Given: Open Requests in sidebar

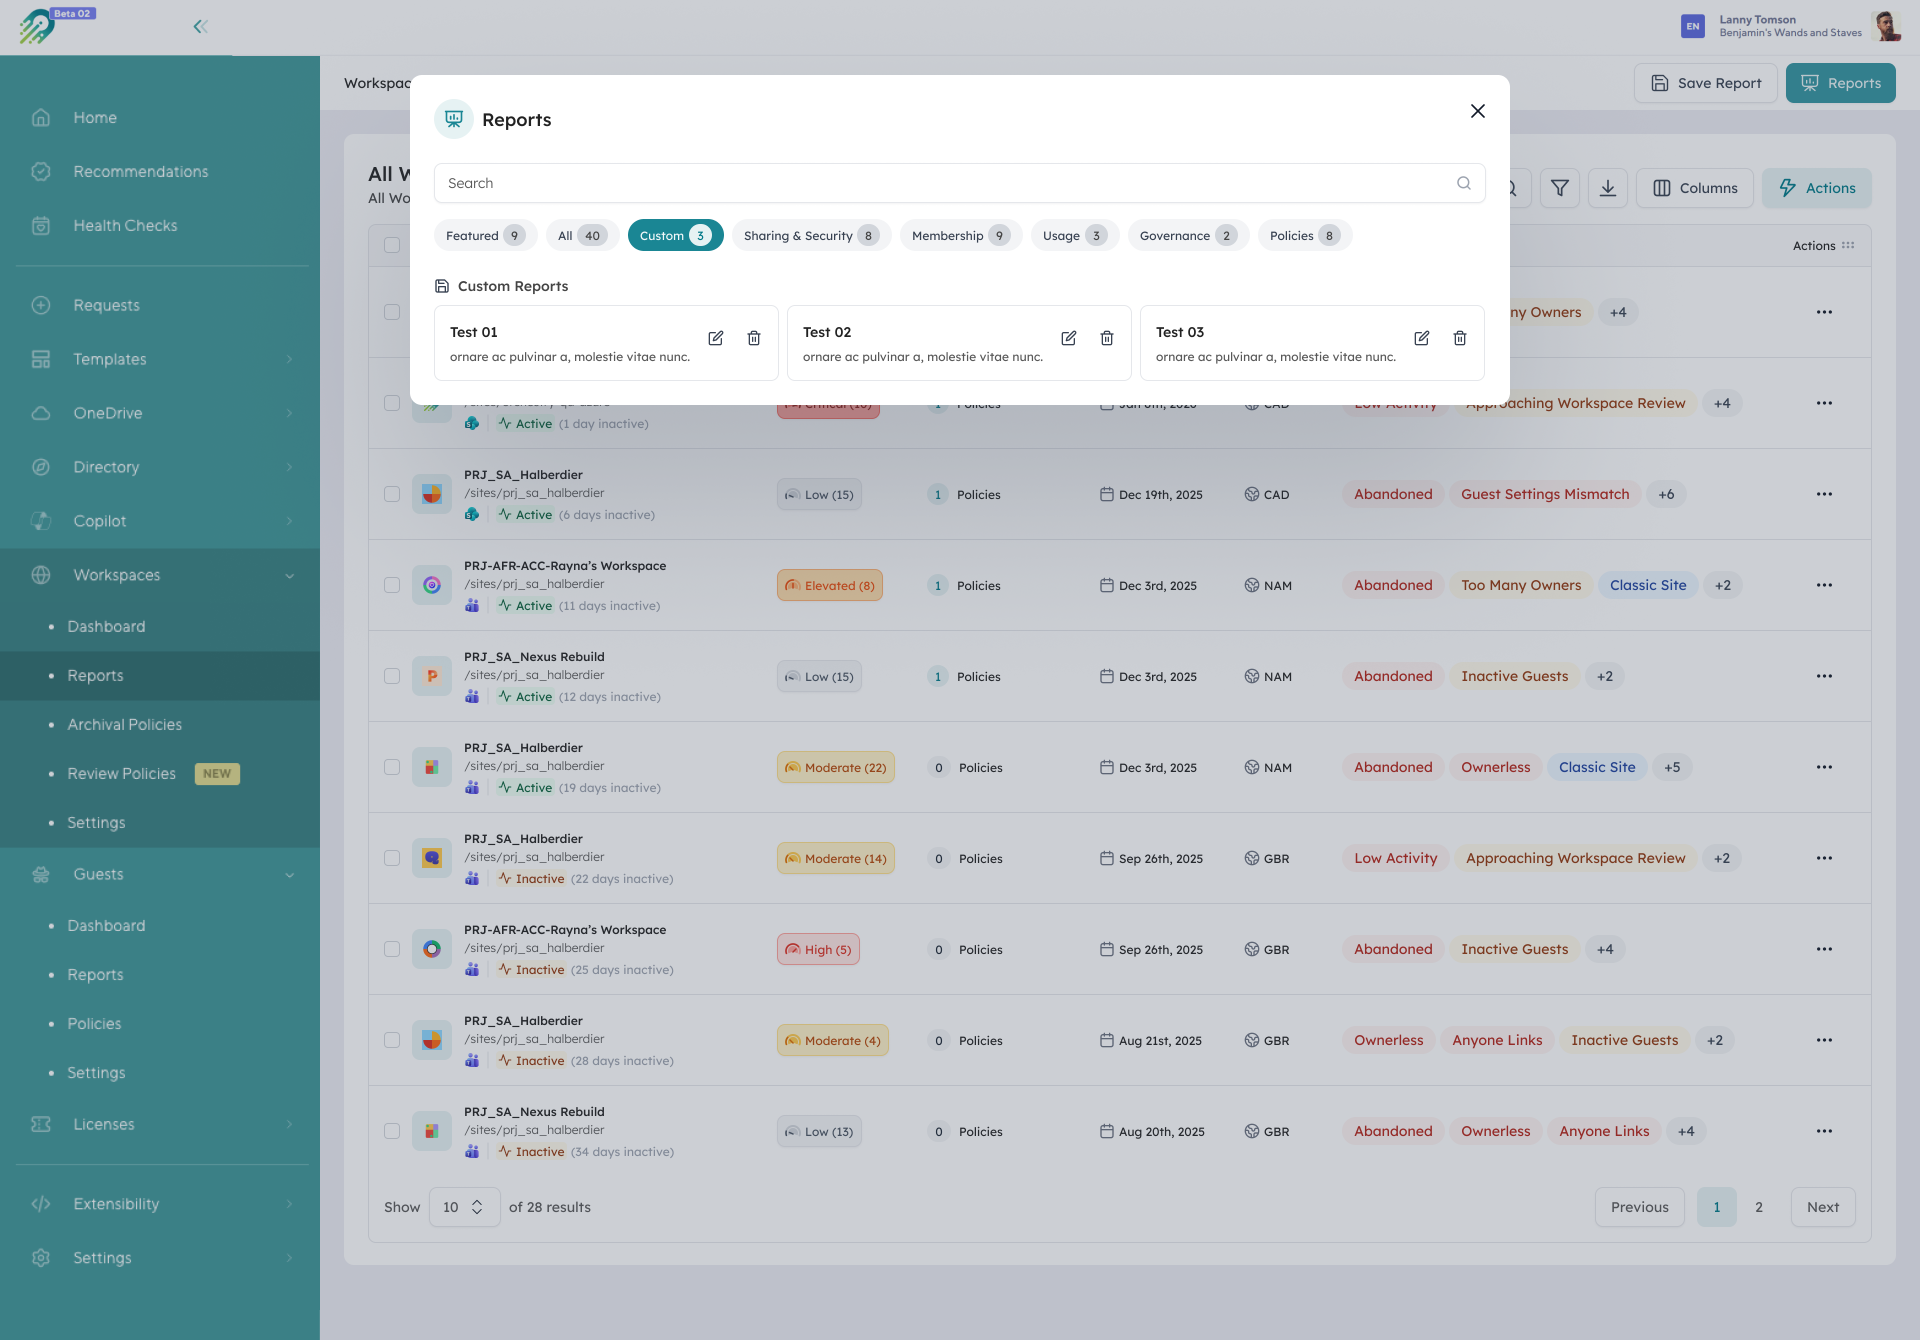Looking at the screenshot, I should tap(106, 305).
